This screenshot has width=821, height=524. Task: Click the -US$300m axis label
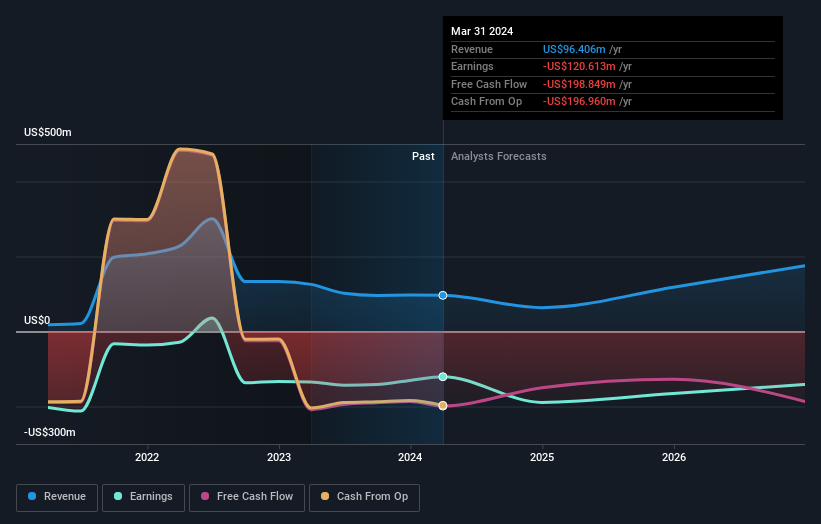tap(50, 432)
